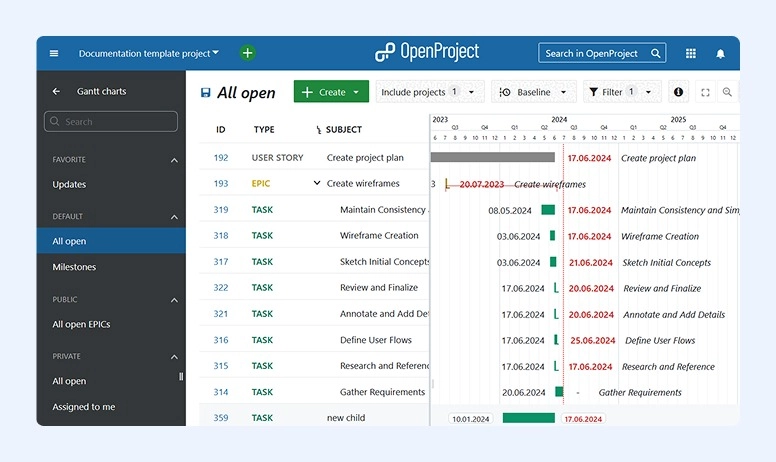The image size is (776, 462).
Task: Click the hierarchy icon next to SUBJECT
Action: click(318, 130)
